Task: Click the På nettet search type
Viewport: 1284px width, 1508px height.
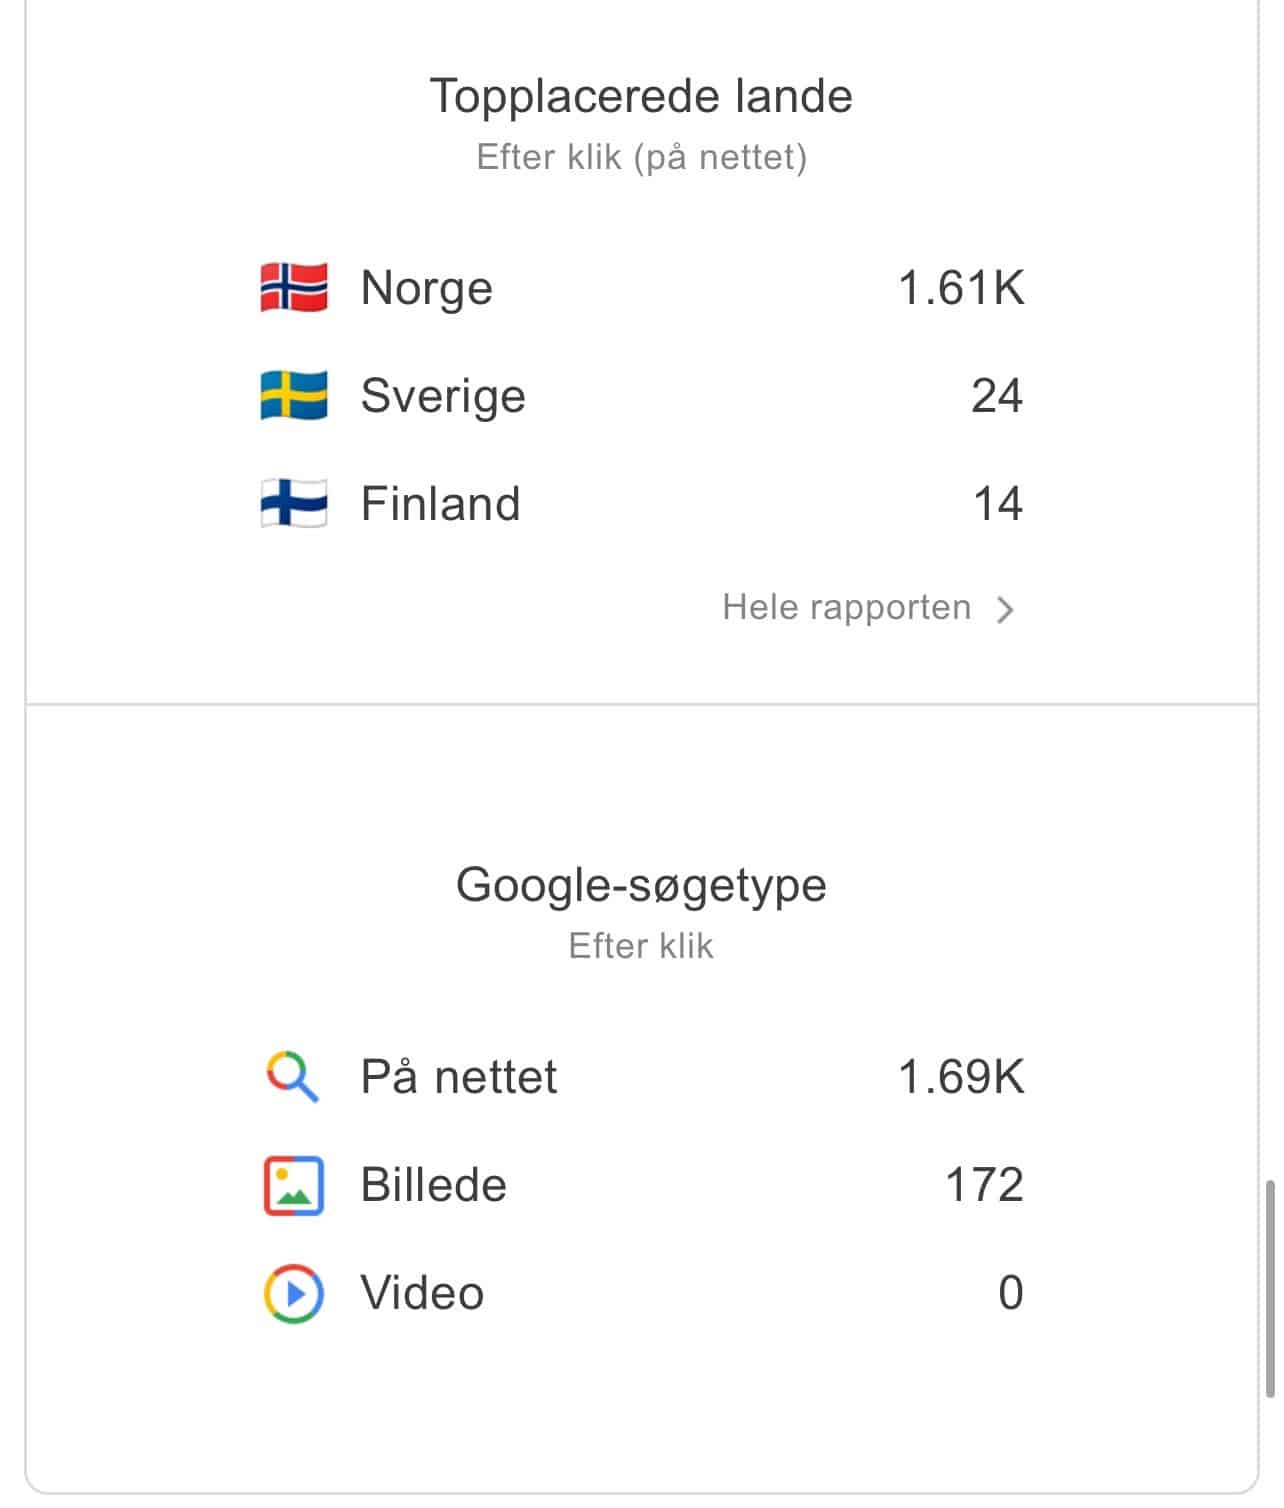Action: tap(458, 1077)
